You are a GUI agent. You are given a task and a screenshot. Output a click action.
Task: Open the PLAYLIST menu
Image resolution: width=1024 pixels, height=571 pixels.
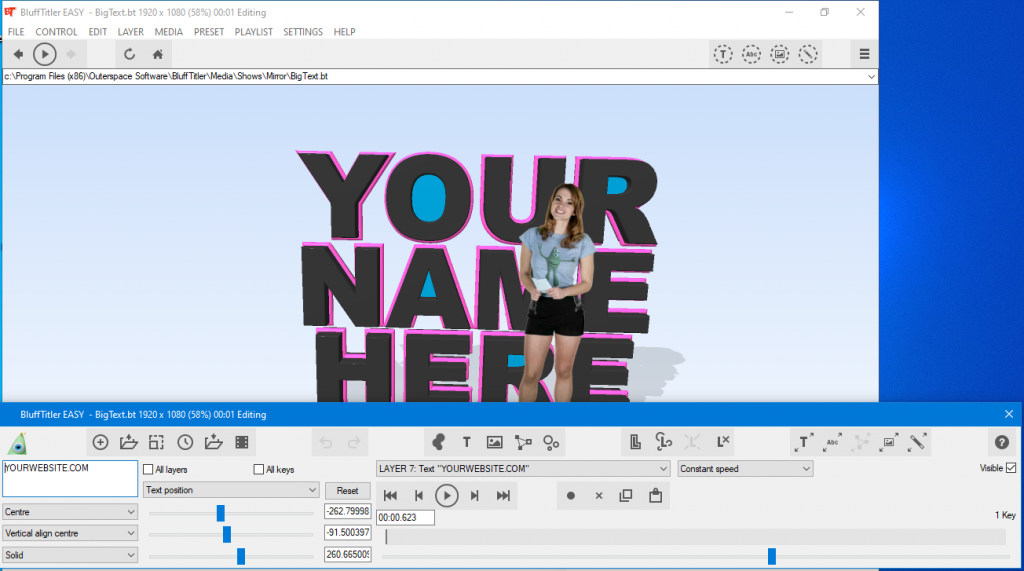253,32
